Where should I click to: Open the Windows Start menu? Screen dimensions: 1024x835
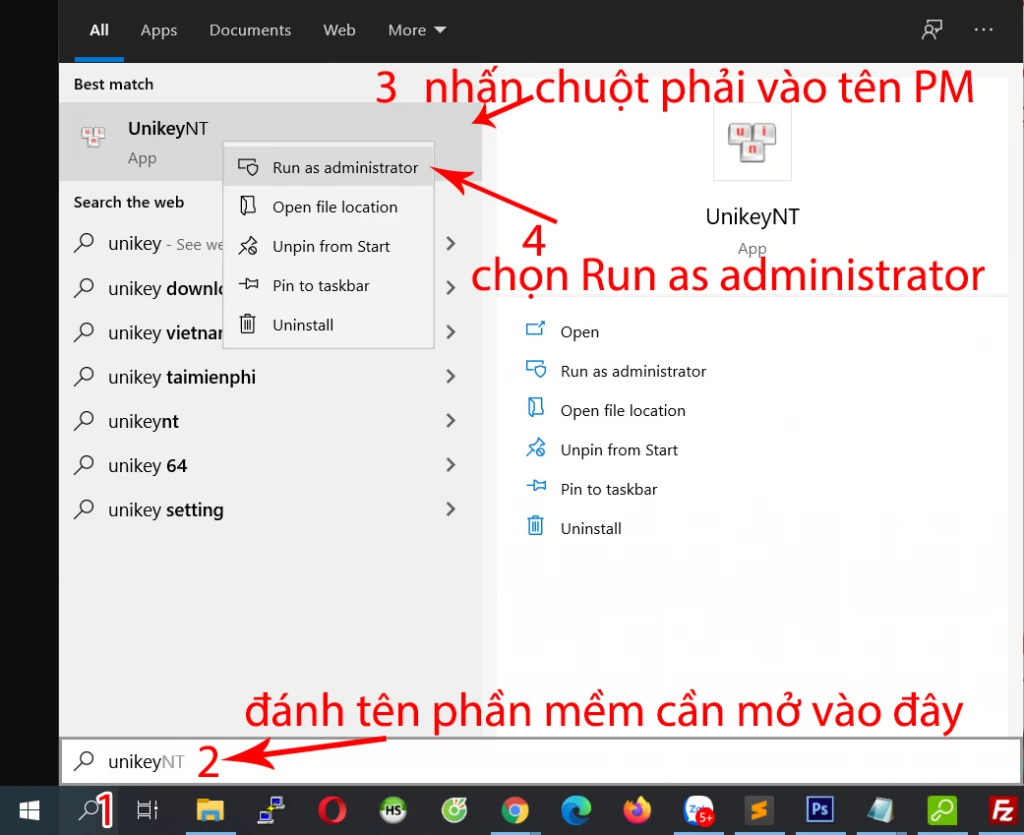pyautogui.click(x=29, y=810)
